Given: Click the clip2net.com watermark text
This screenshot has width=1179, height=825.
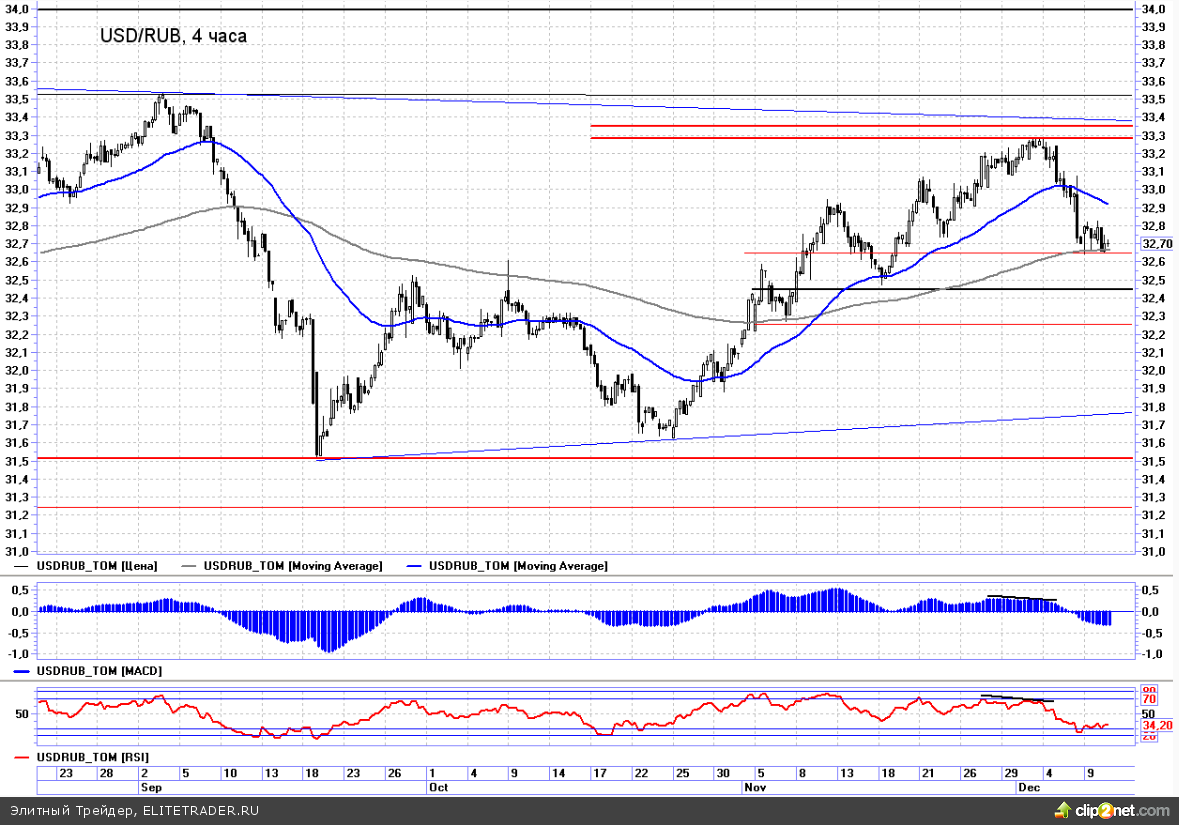Looking at the screenshot, I should tap(1123, 810).
